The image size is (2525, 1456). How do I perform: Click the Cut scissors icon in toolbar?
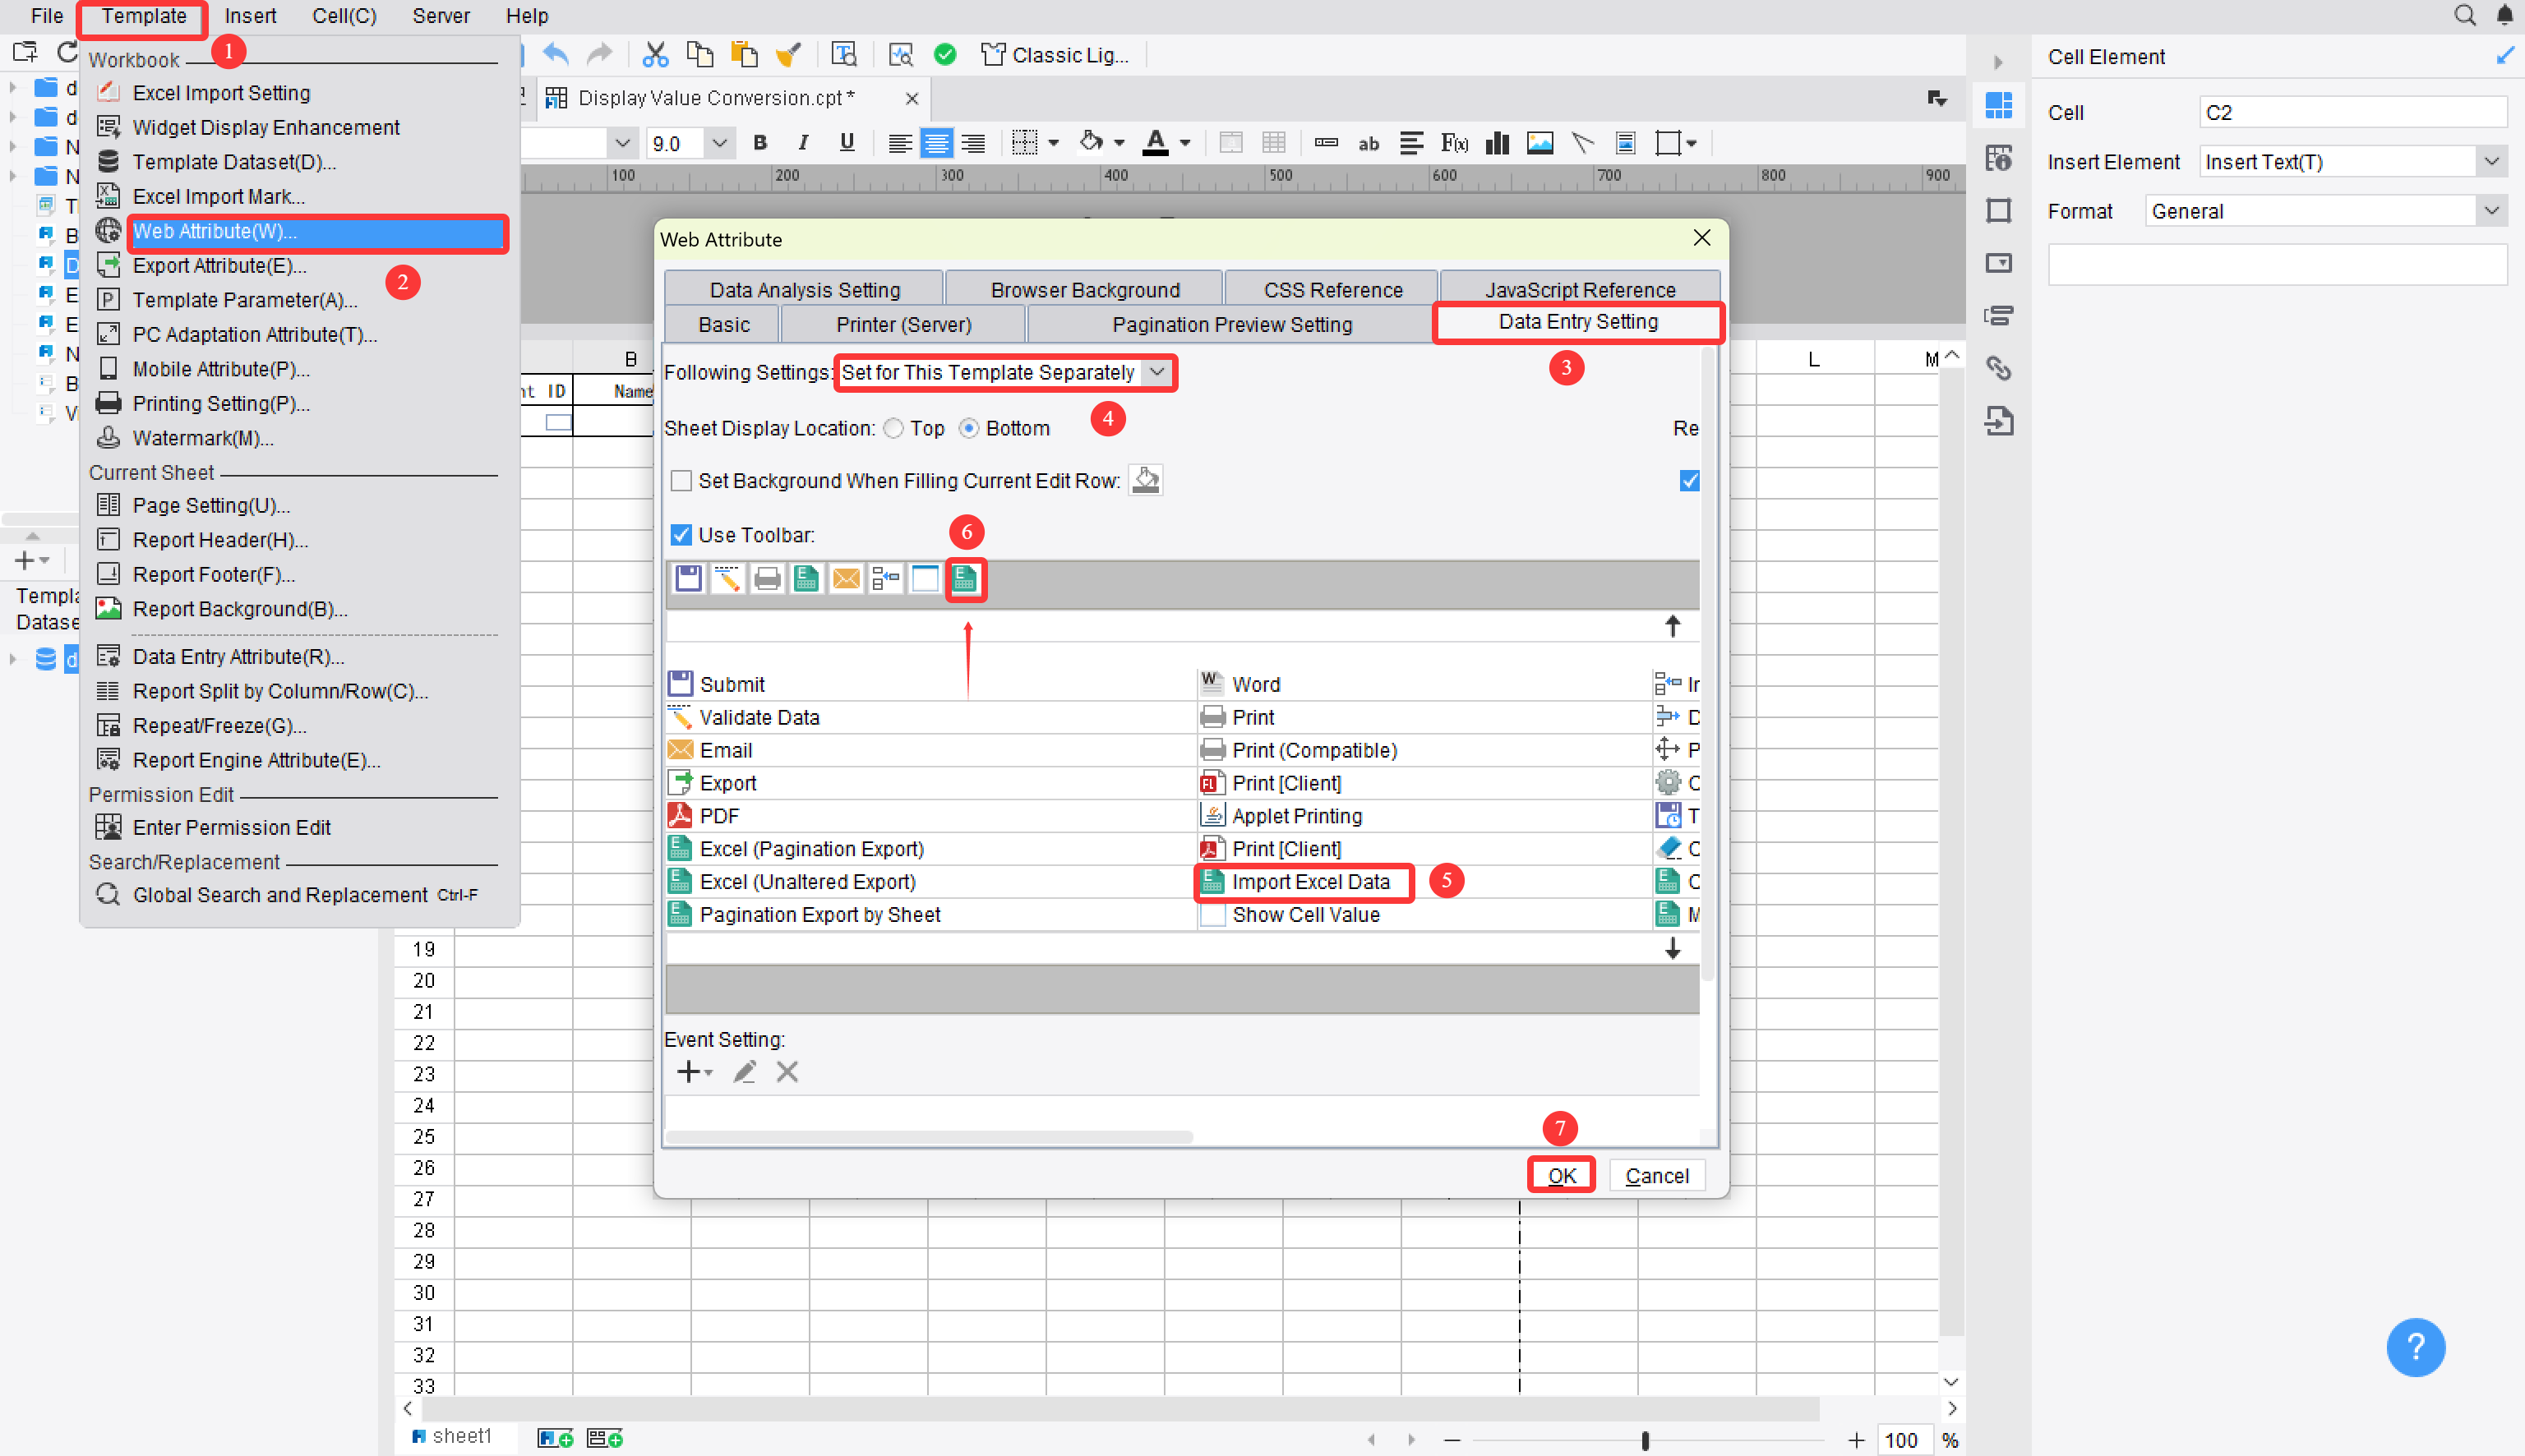pos(655,55)
